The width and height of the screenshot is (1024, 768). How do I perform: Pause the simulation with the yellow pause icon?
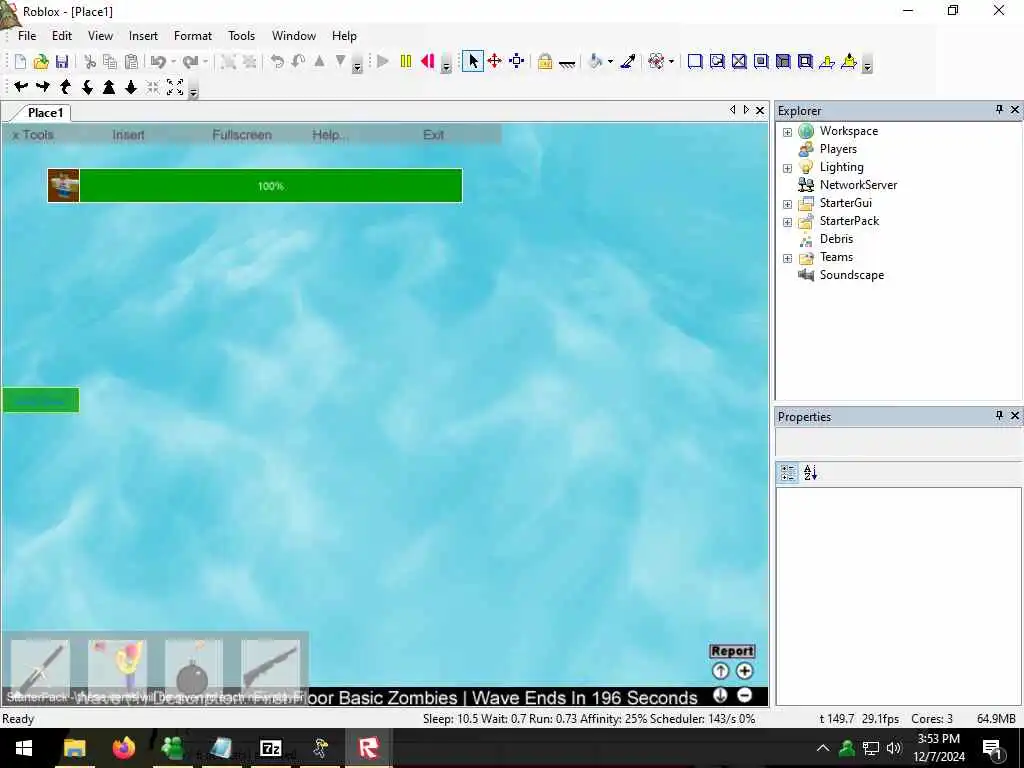tap(406, 61)
